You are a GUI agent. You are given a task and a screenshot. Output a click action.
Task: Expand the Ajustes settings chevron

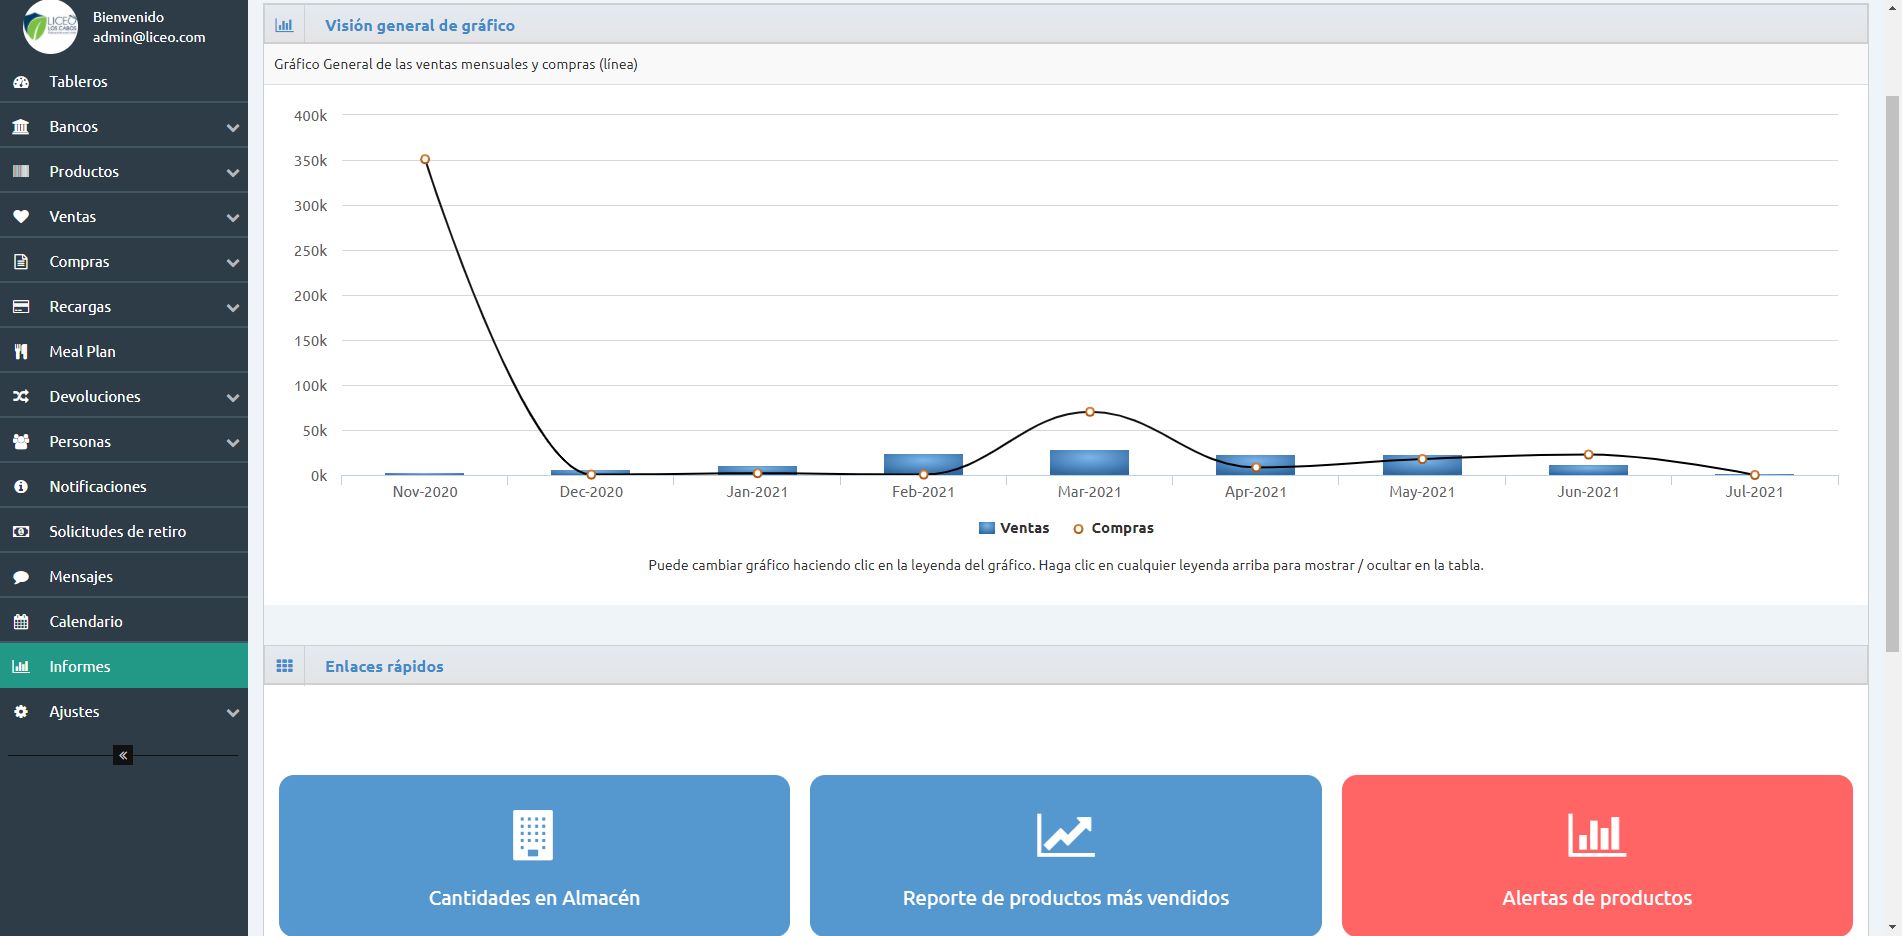click(x=233, y=712)
